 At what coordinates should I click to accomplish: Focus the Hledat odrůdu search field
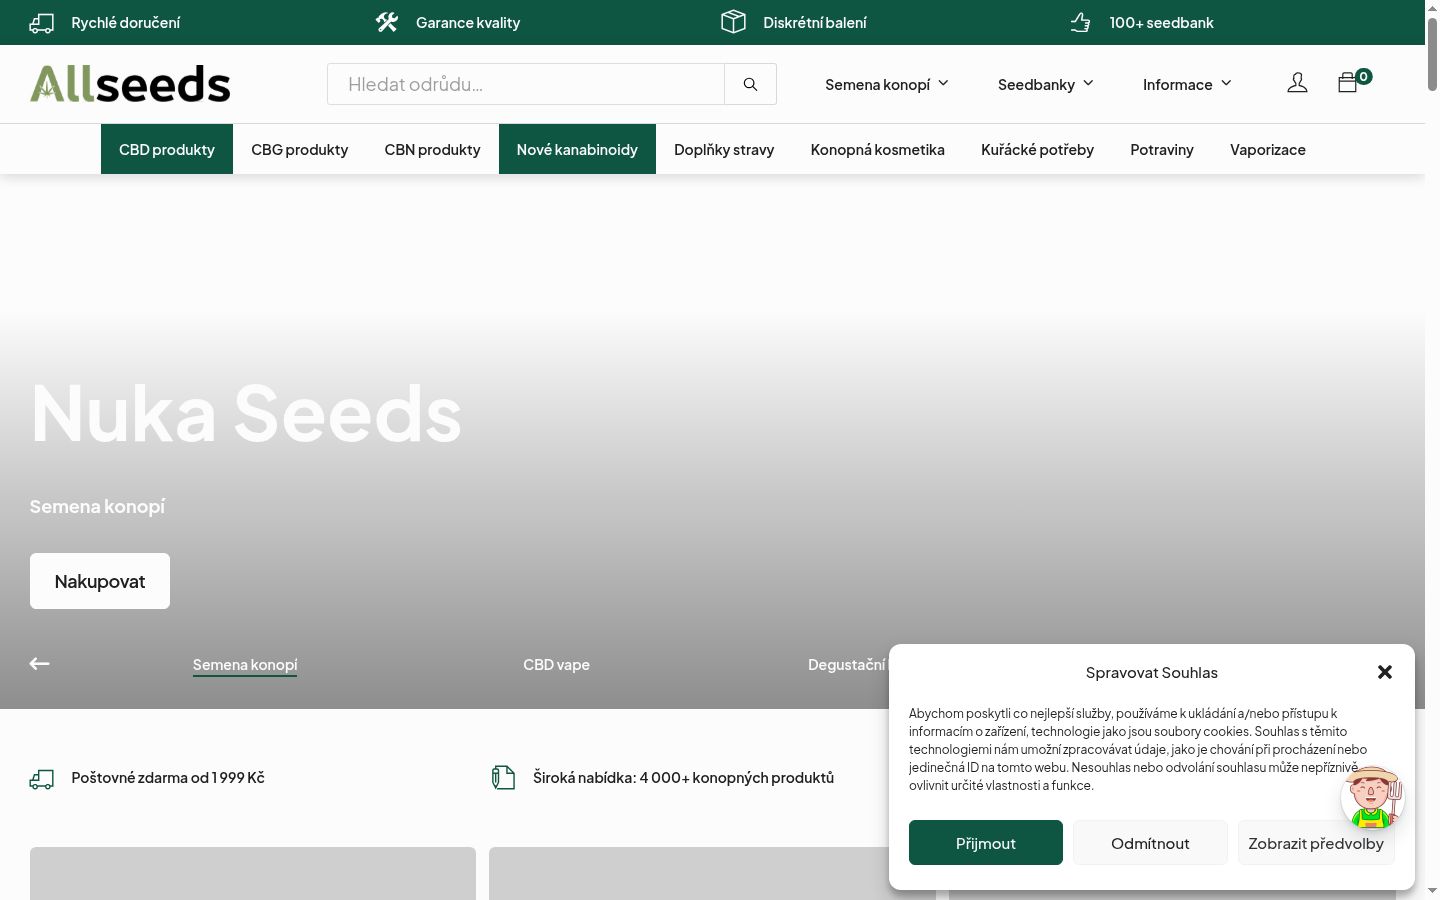pos(526,84)
